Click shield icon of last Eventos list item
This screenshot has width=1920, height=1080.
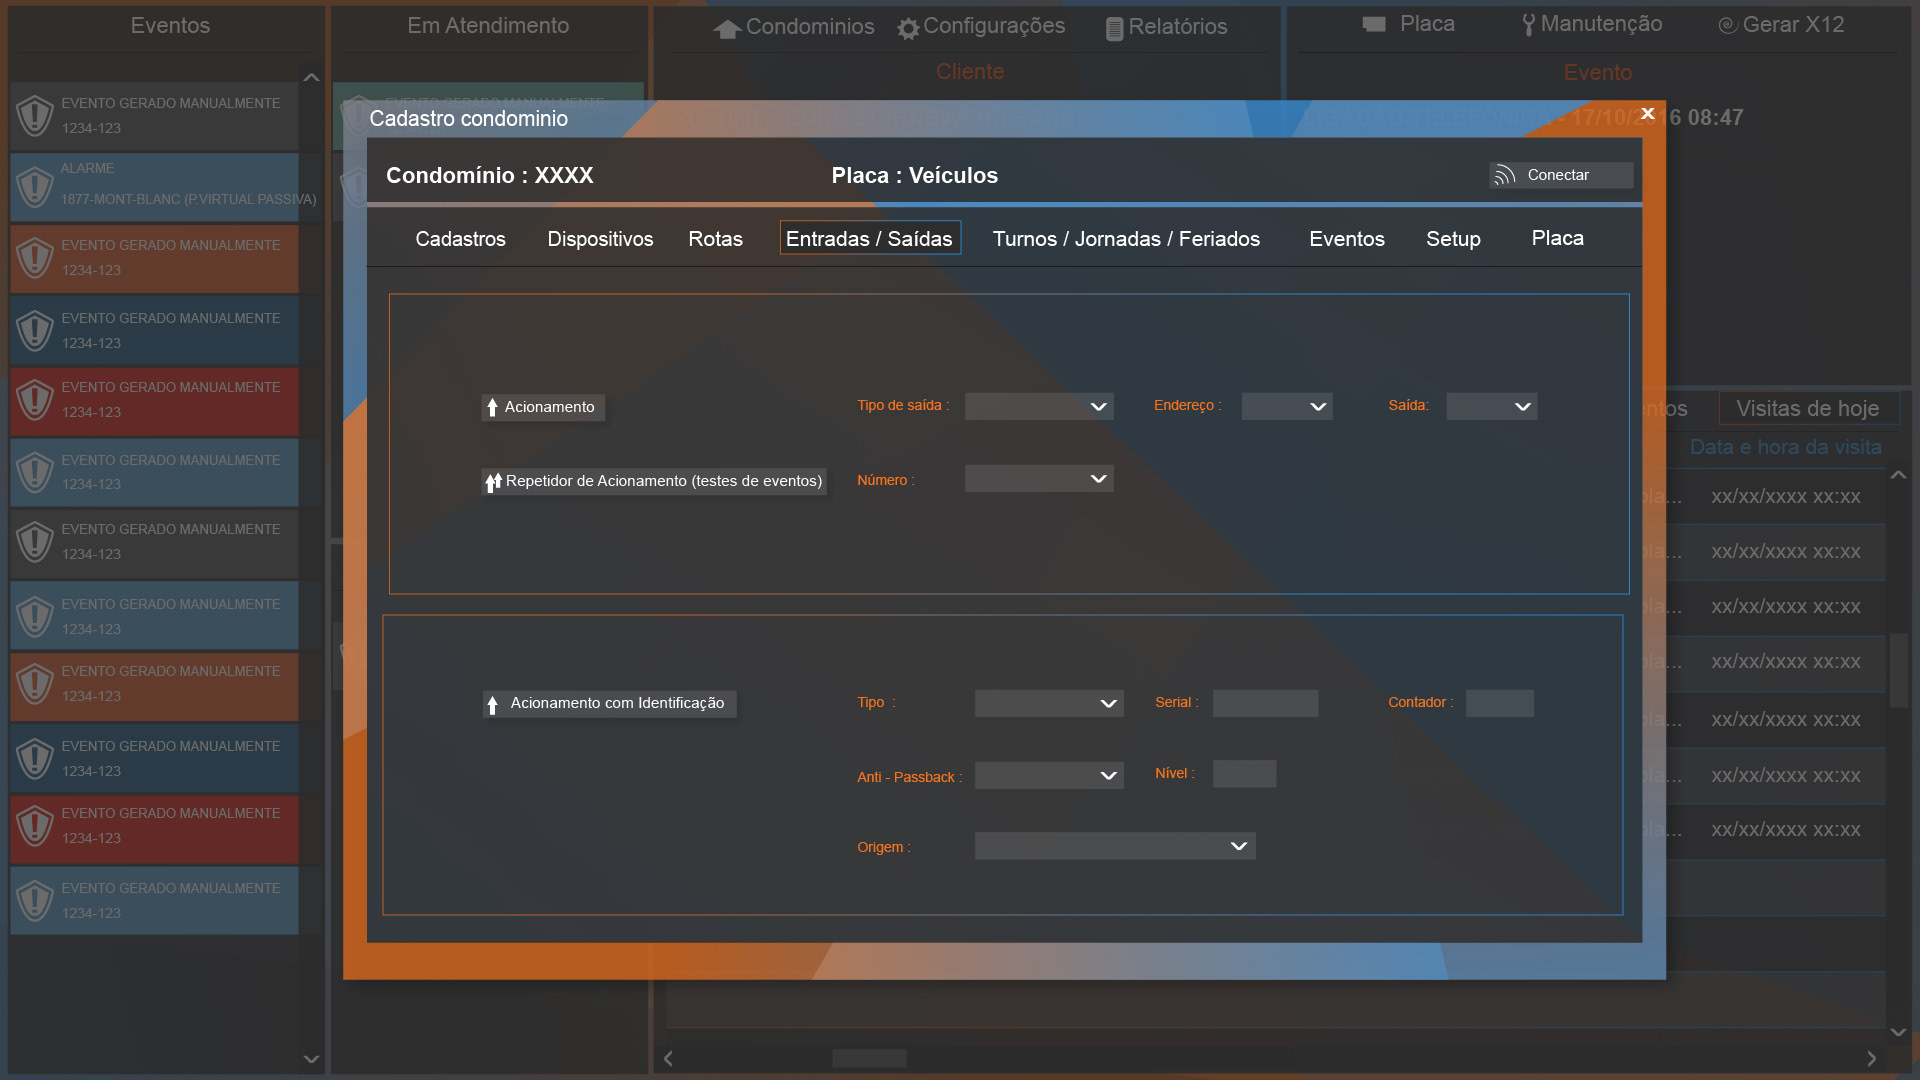pyautogui.click(x=35, y=901)
